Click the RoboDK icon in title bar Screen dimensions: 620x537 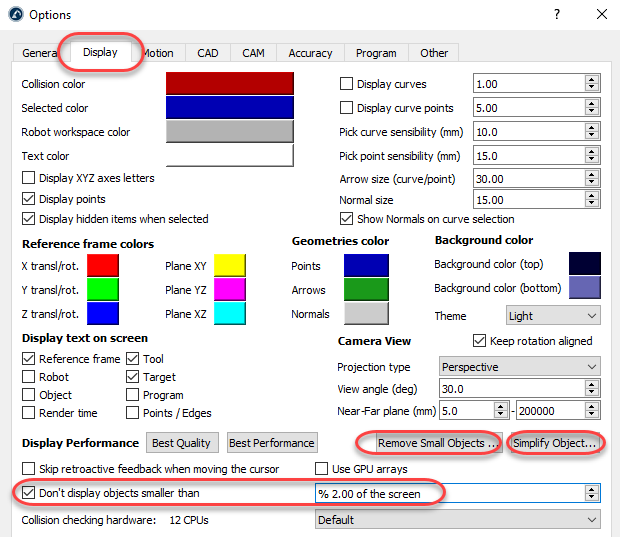(14, 15)
